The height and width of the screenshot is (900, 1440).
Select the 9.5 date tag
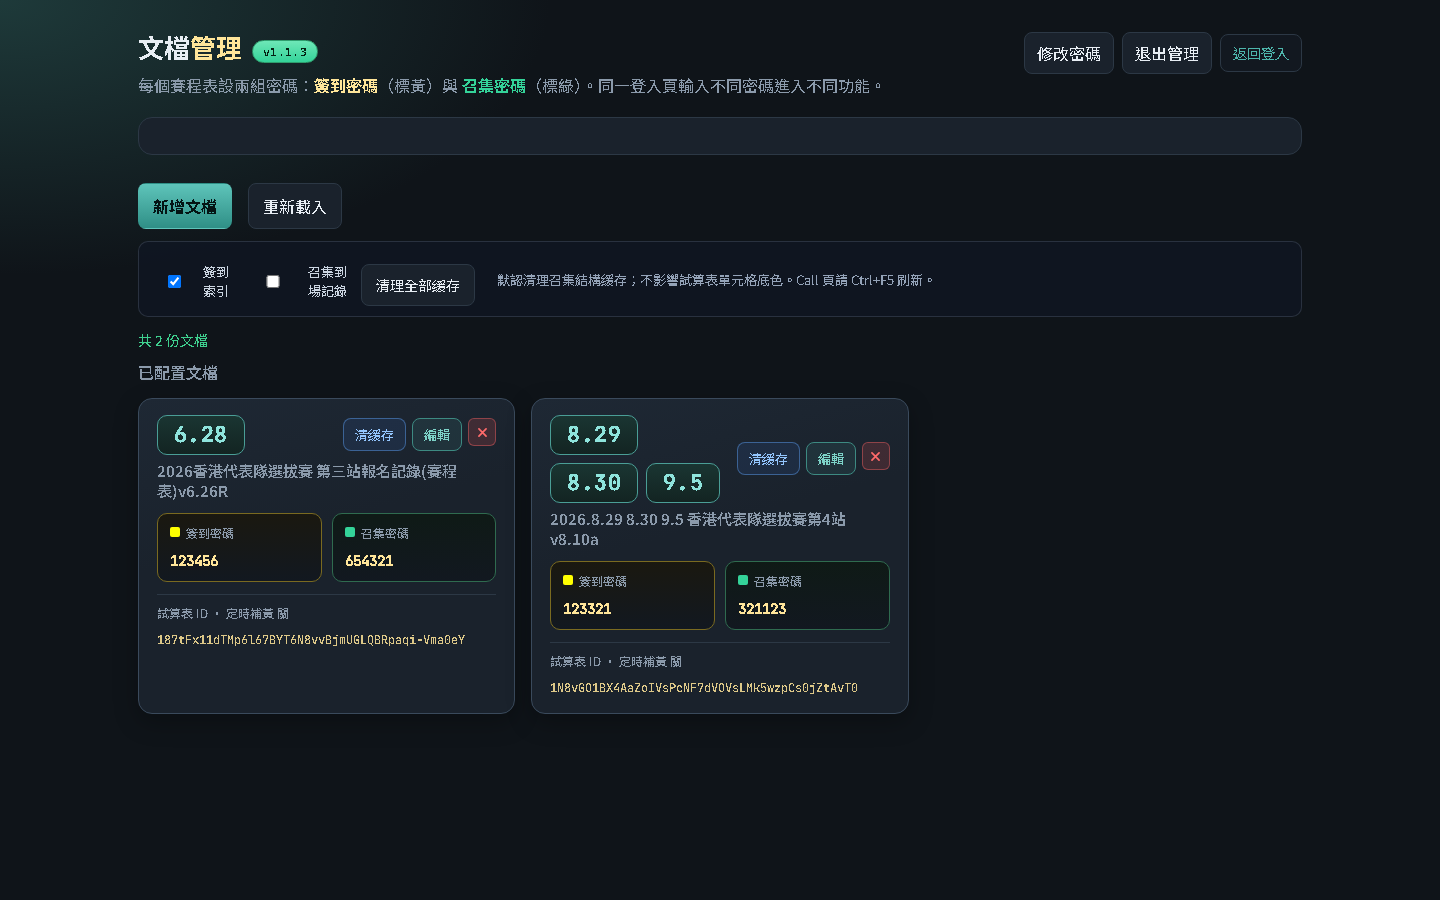683,483
